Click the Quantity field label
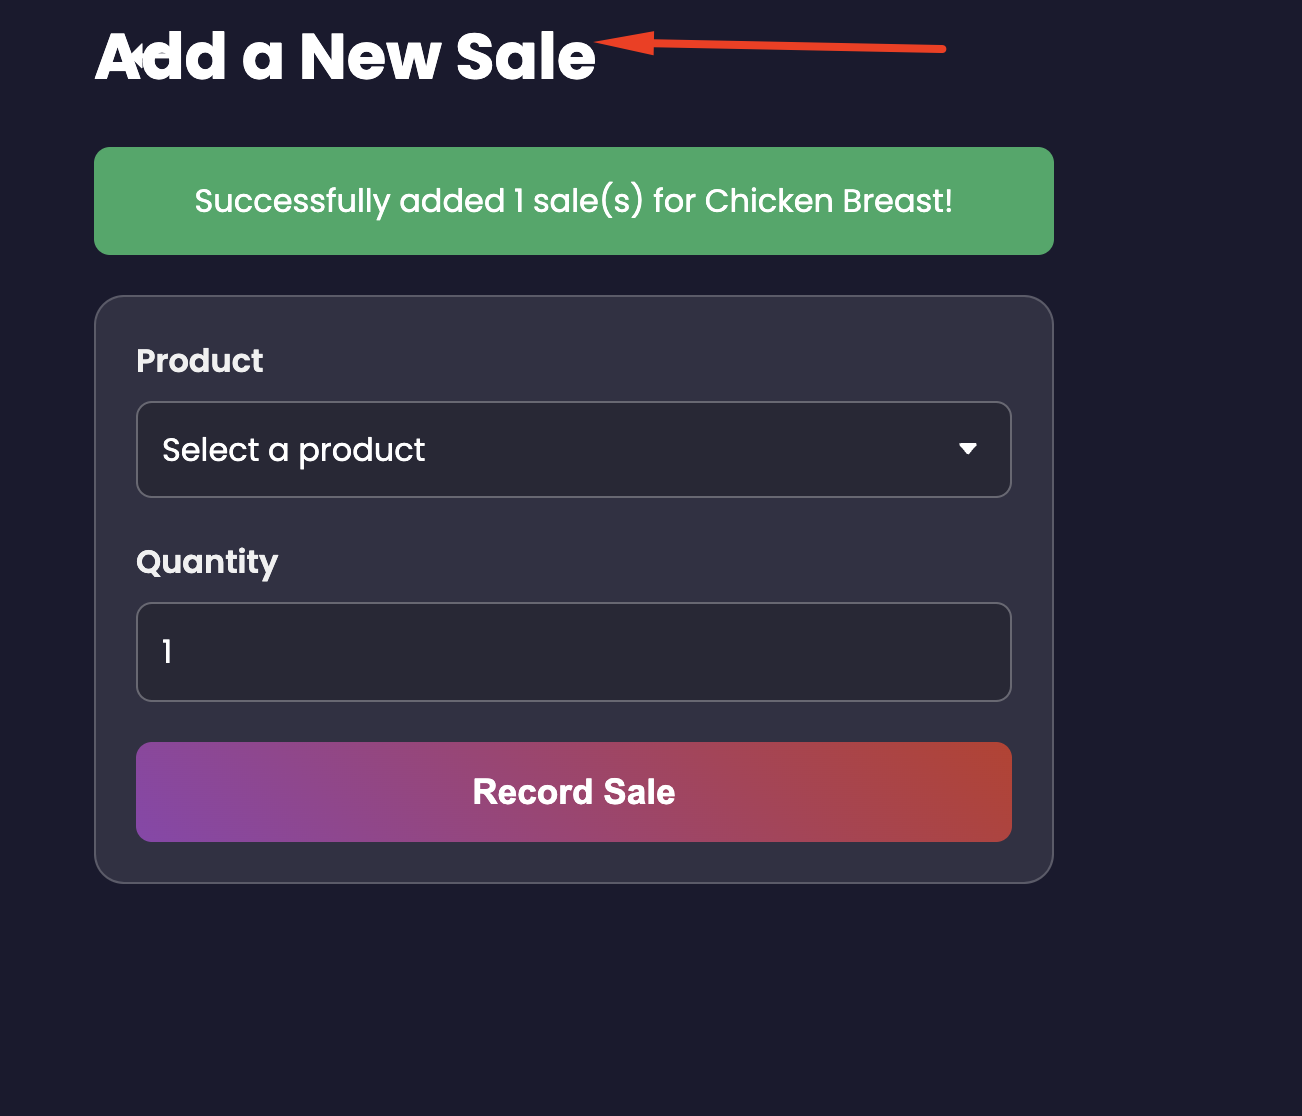 pyautogui.click(x=207, y=562)
